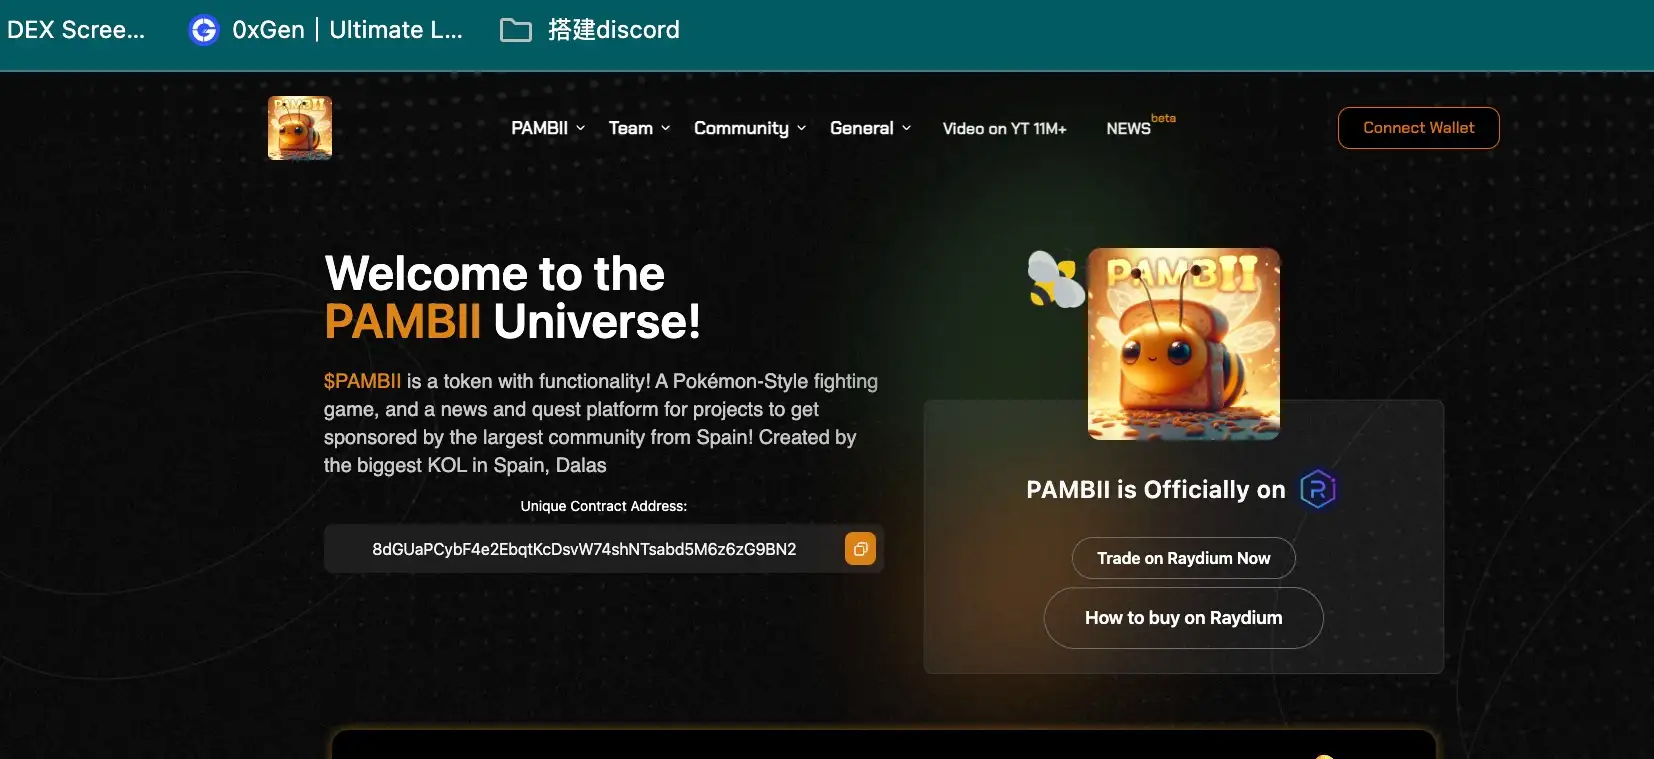Open the 搭建discord bookmark folder
The height and width of the screenshot is (759, 1654).
pyautogui.click(x=590, y=30)
